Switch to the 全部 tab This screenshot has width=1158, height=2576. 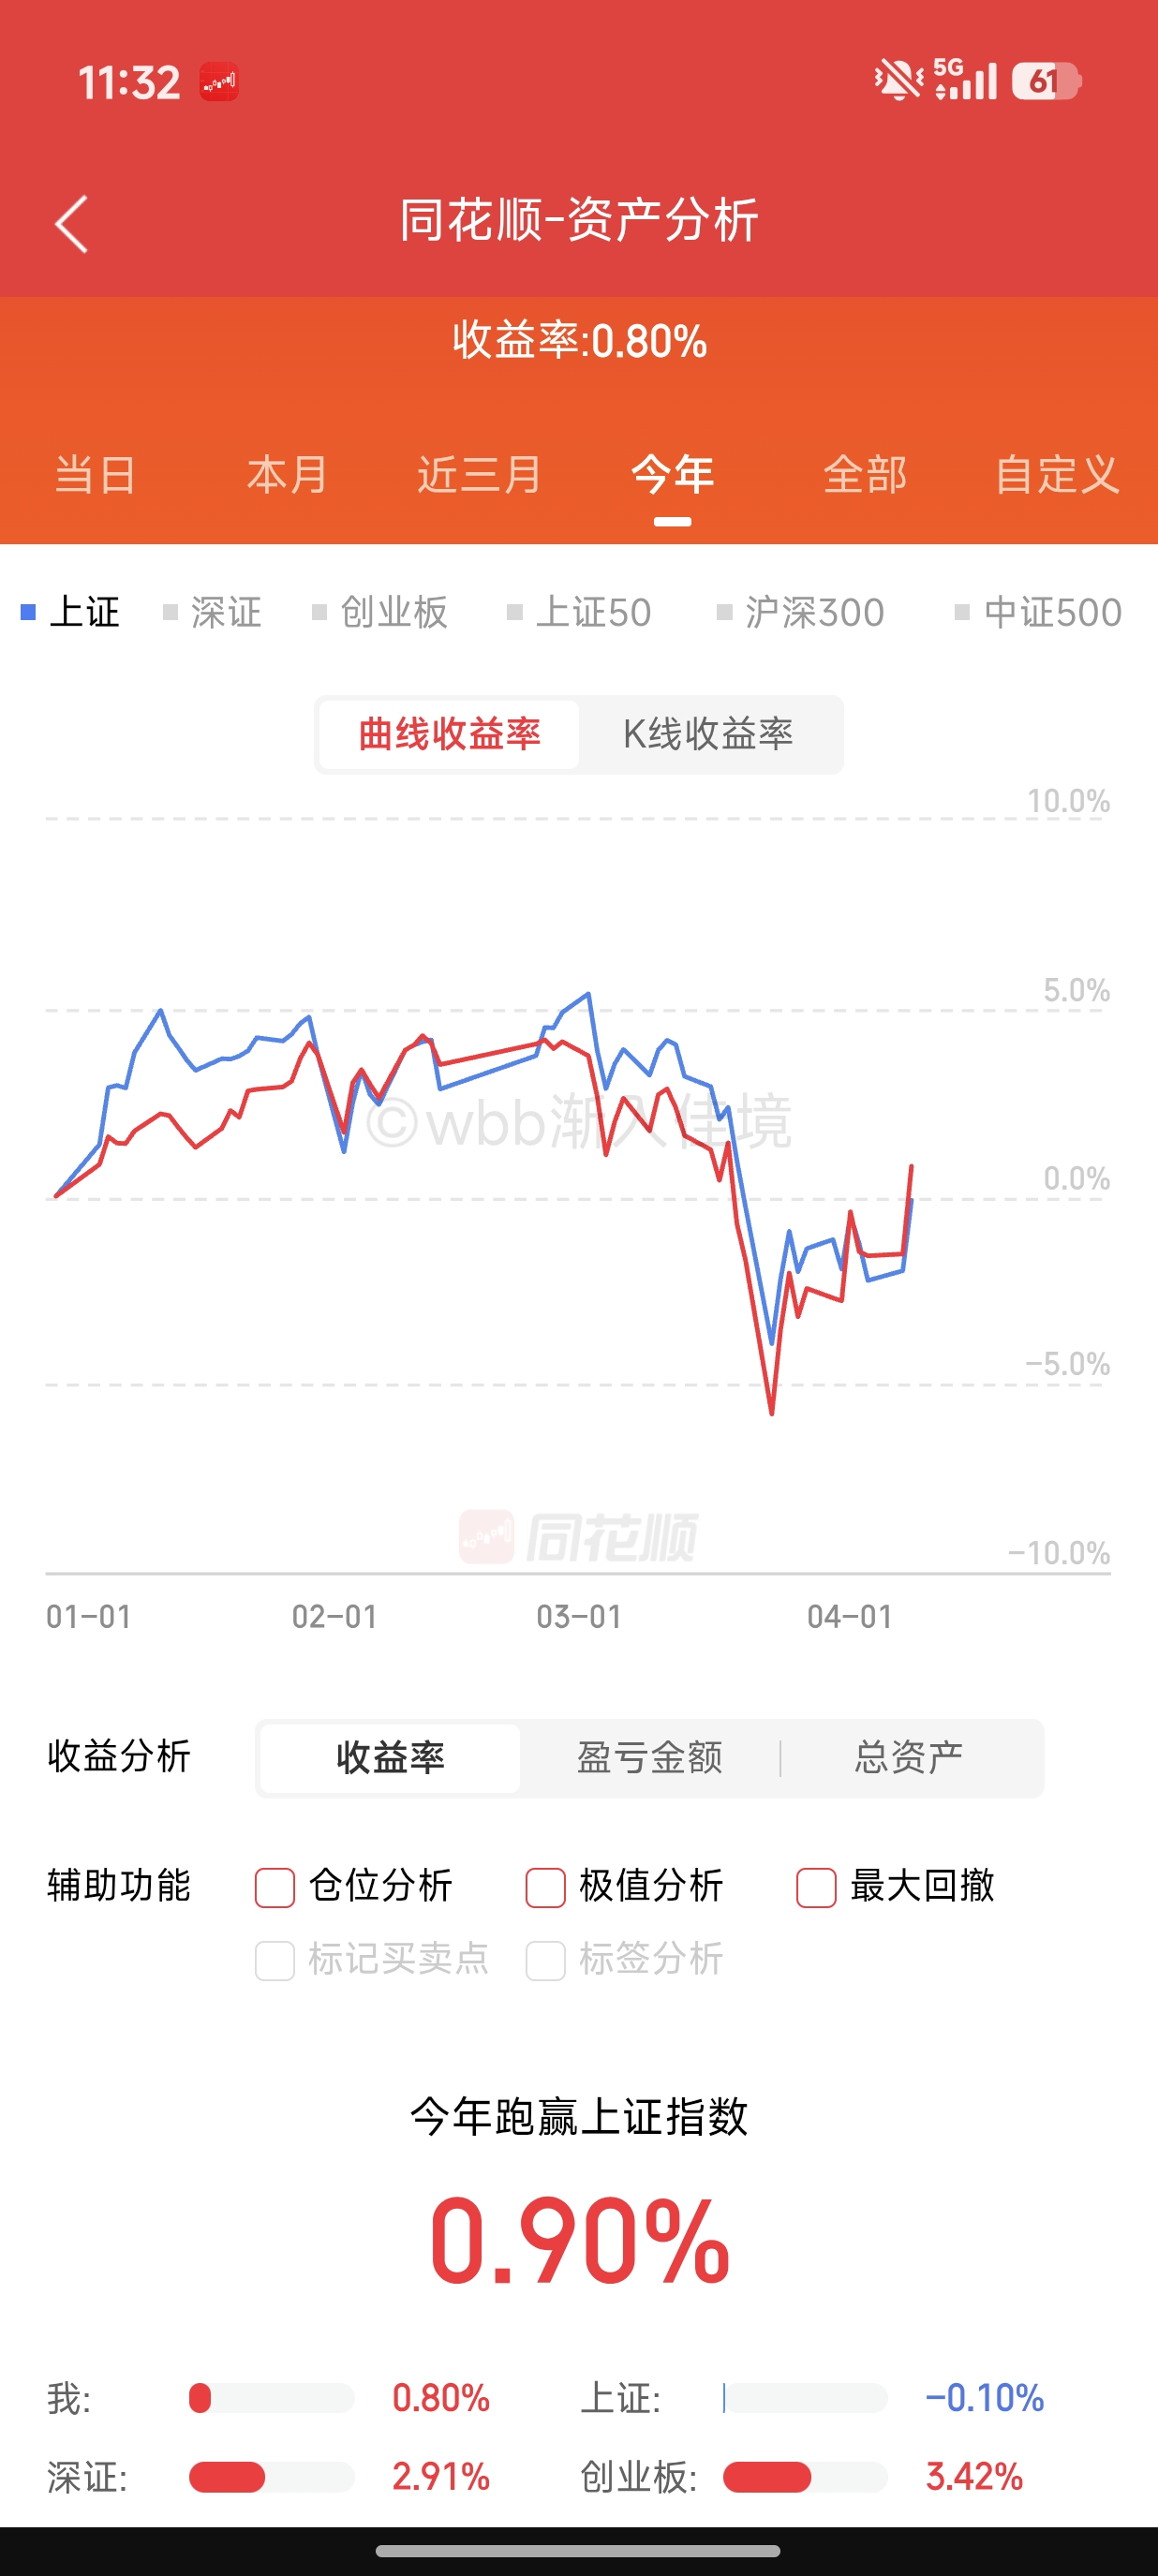pos(864,475)
